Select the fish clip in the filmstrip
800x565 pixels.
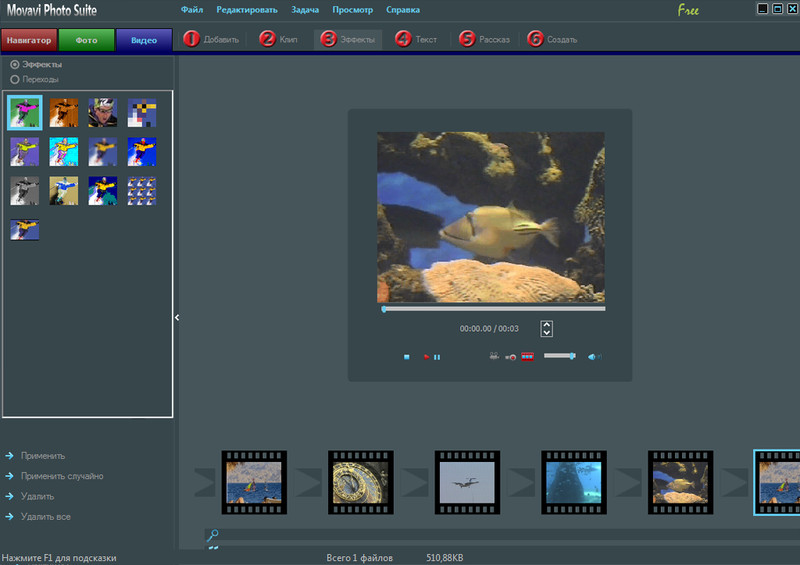(x=681, y=482)
